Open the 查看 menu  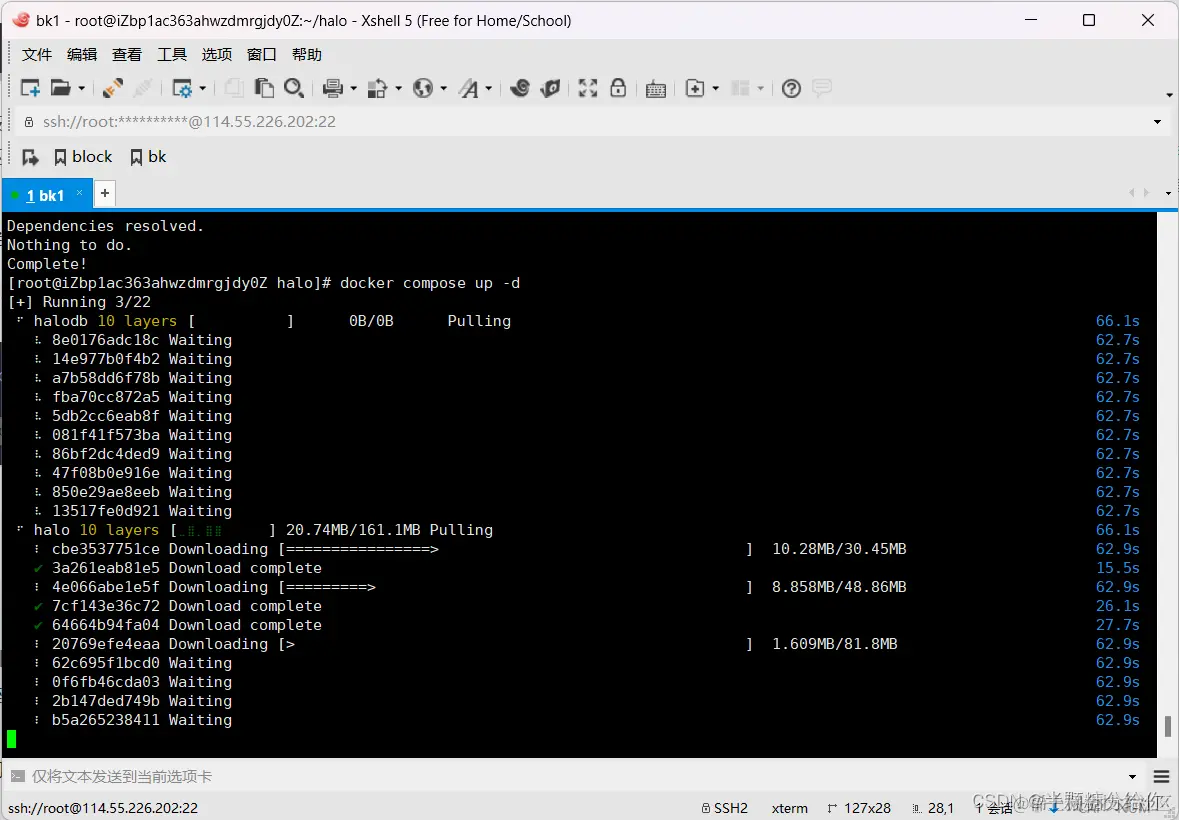127,54
